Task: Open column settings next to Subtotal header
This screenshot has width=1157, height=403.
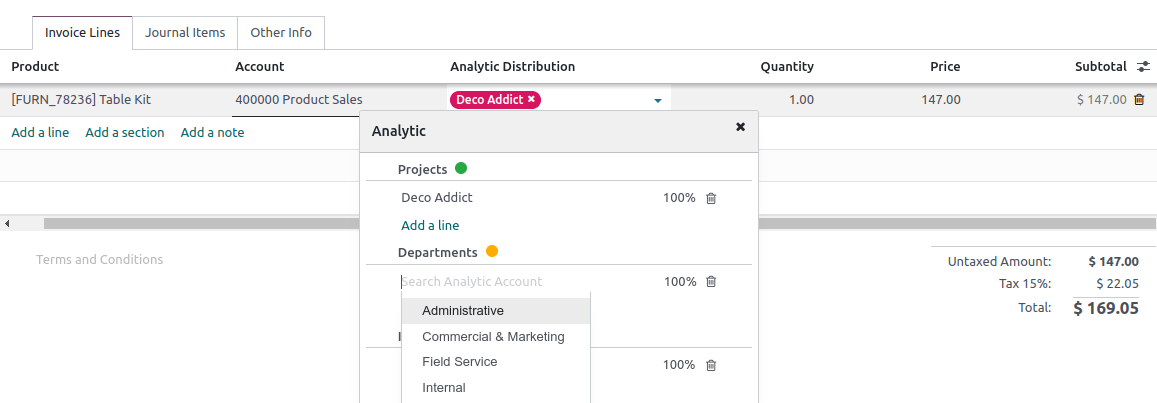Action: [x=1143, y=67]
